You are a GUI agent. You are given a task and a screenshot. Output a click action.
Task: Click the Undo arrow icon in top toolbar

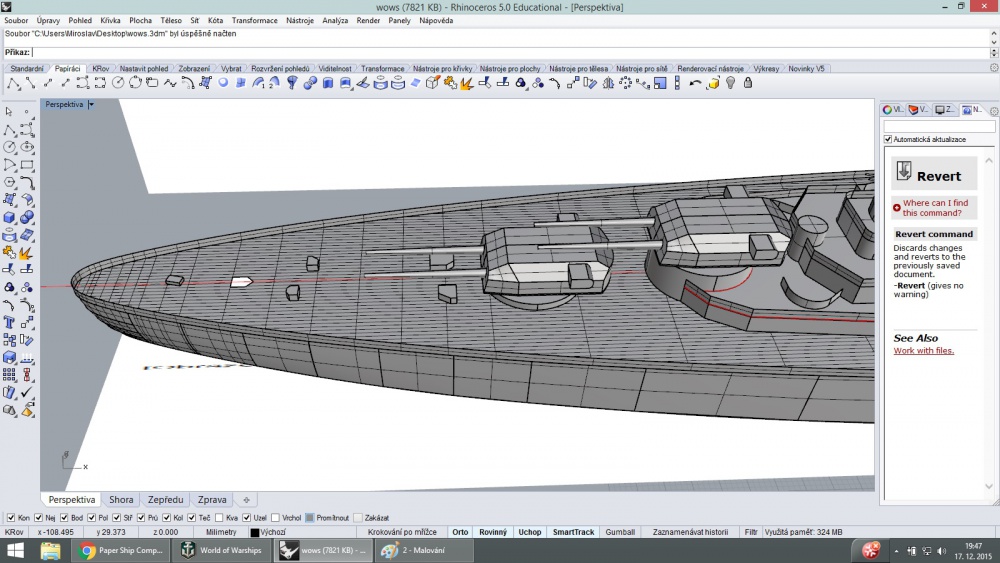695,83
